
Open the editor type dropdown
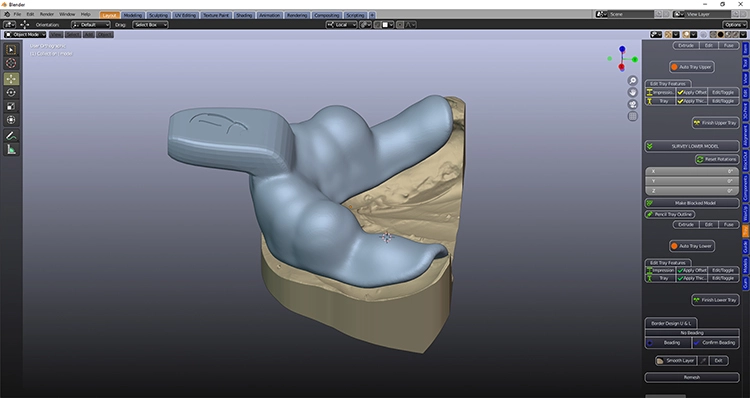(10, 25)
